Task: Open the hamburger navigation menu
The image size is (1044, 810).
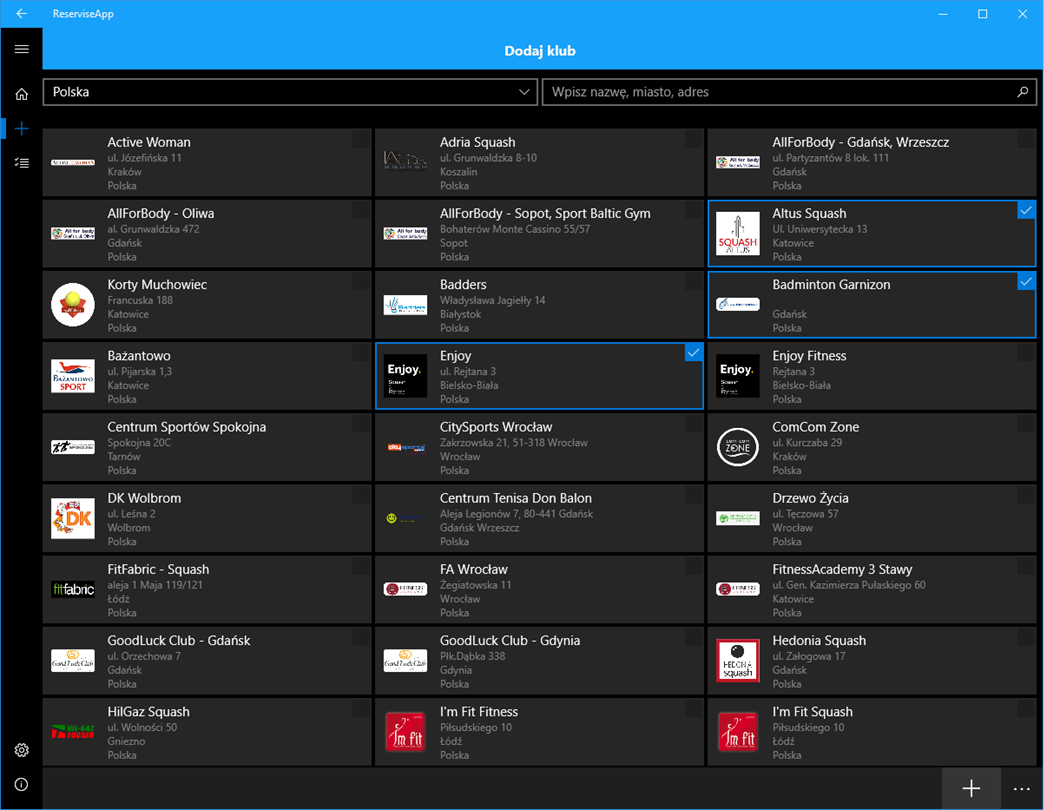Action: coord(21,49)
